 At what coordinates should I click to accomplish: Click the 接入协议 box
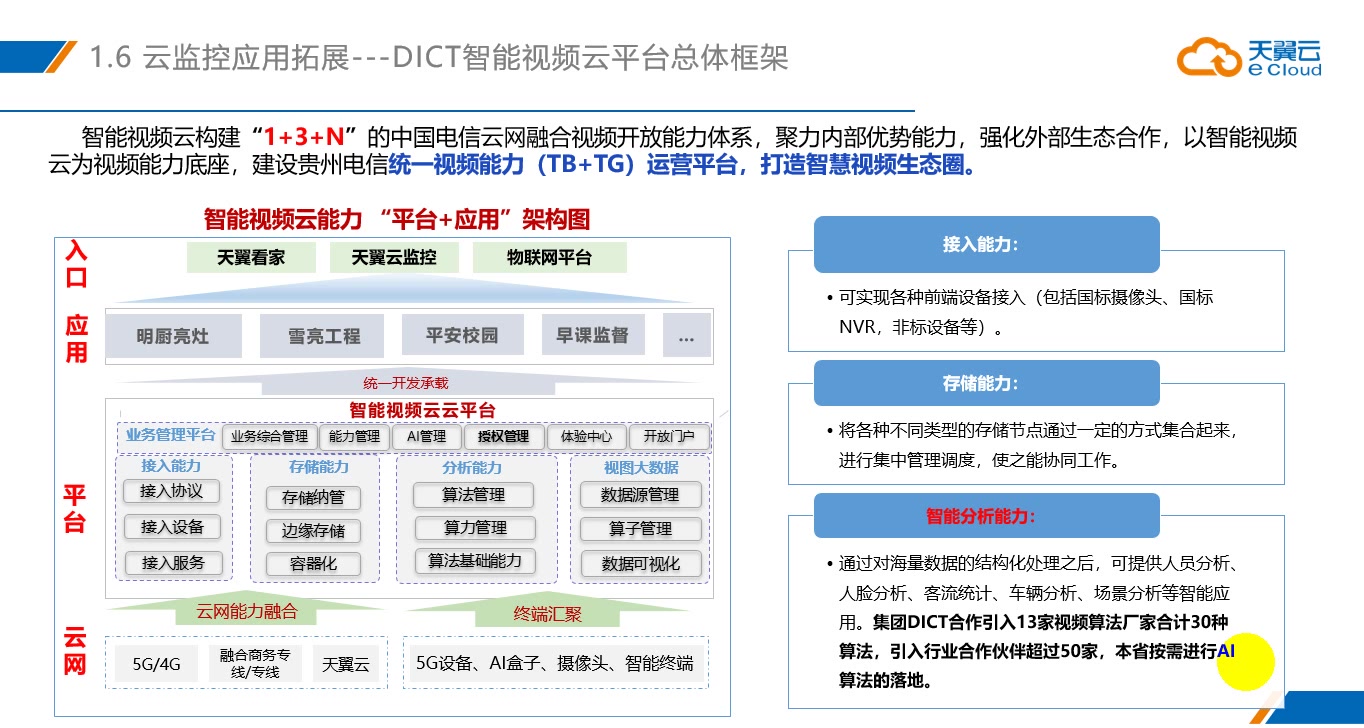click(x=172, y=491)
